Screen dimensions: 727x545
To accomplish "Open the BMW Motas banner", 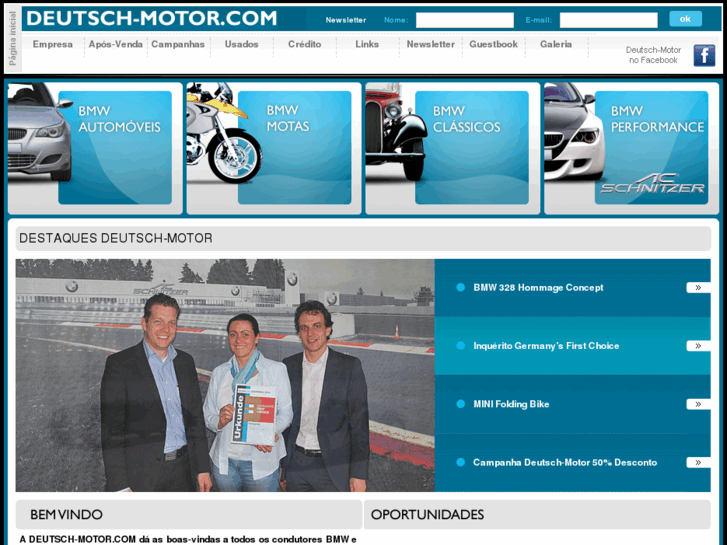I will point(274,148).
